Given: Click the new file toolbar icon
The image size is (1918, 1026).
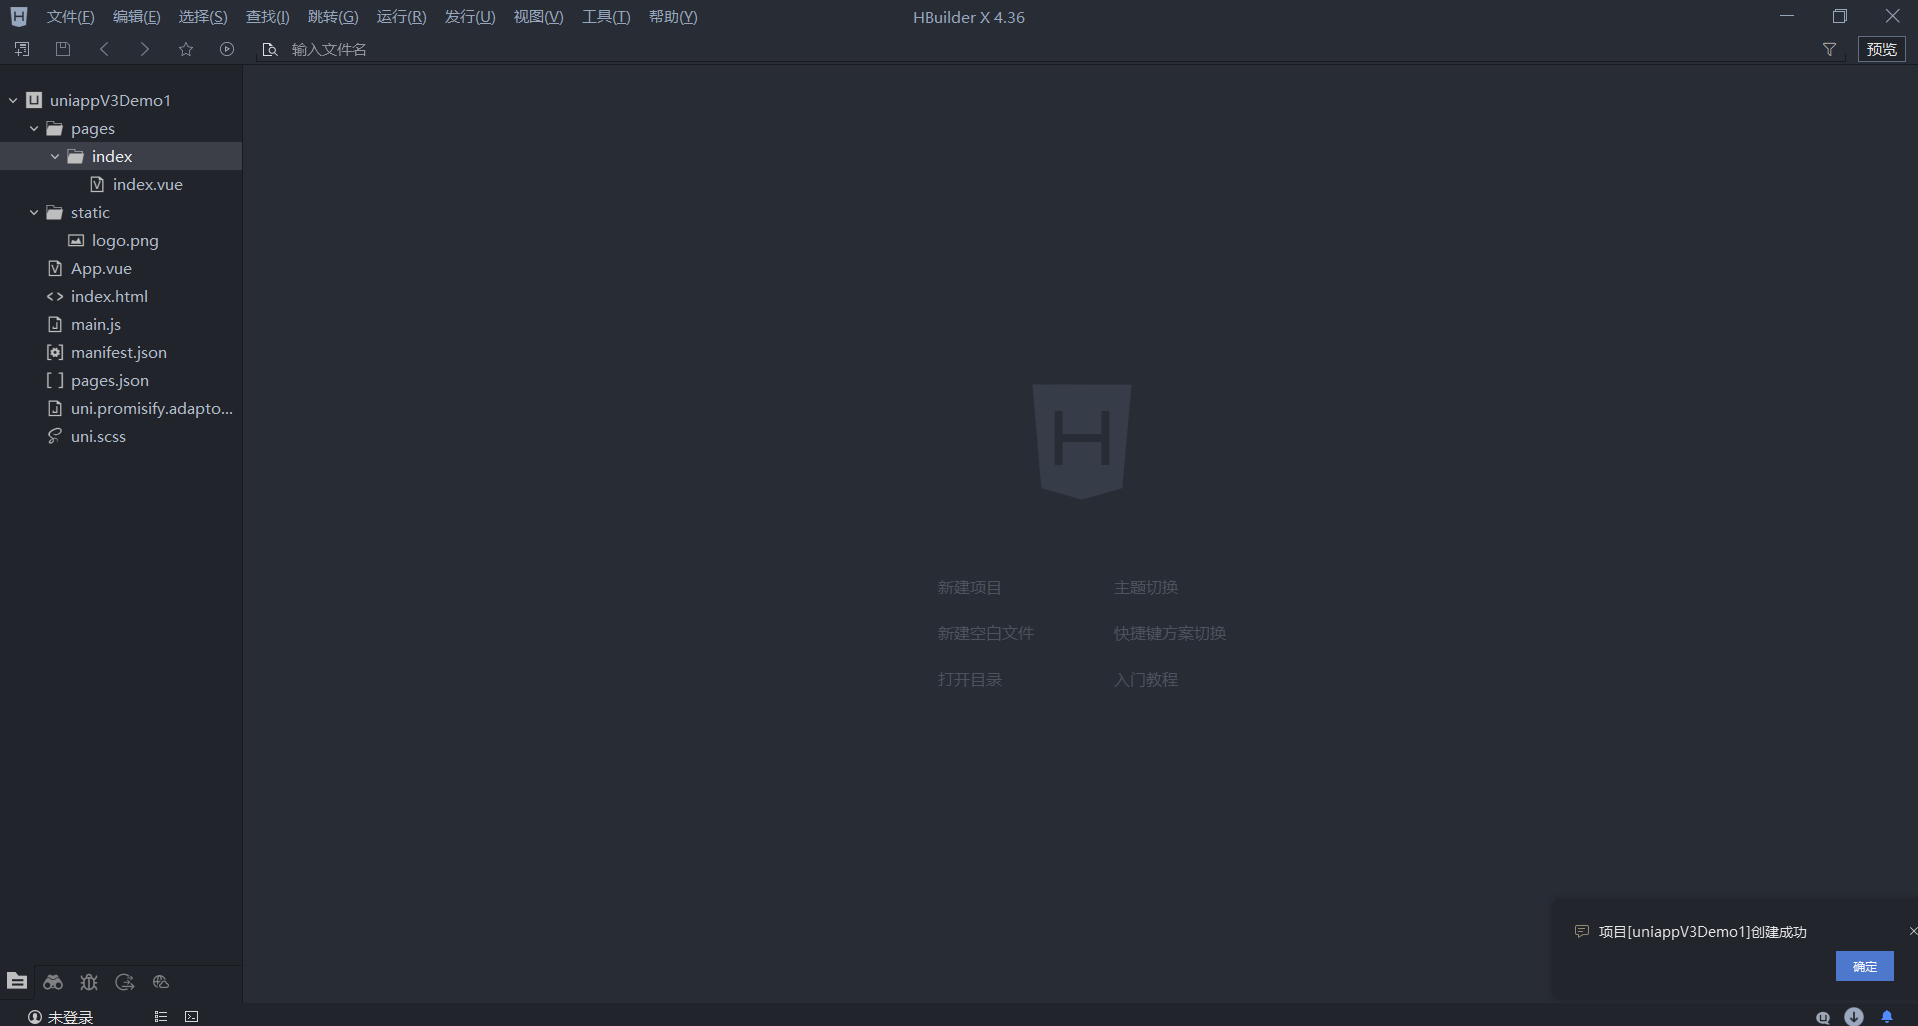Looking at the screenshot, I should coord(22,49).
